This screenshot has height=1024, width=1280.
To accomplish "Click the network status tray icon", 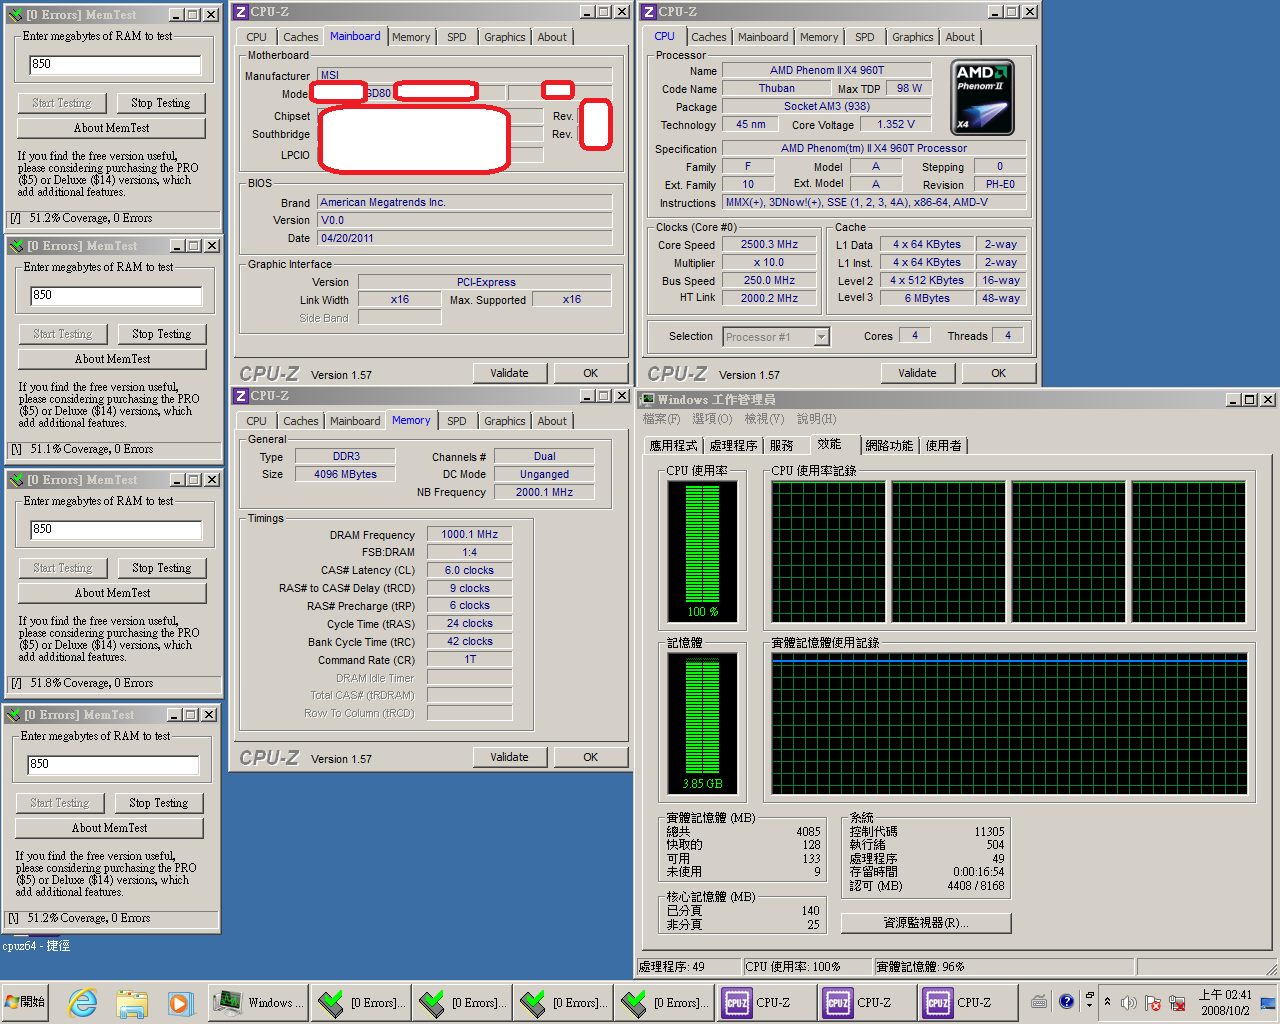I will click(x=1178, y=1002).
